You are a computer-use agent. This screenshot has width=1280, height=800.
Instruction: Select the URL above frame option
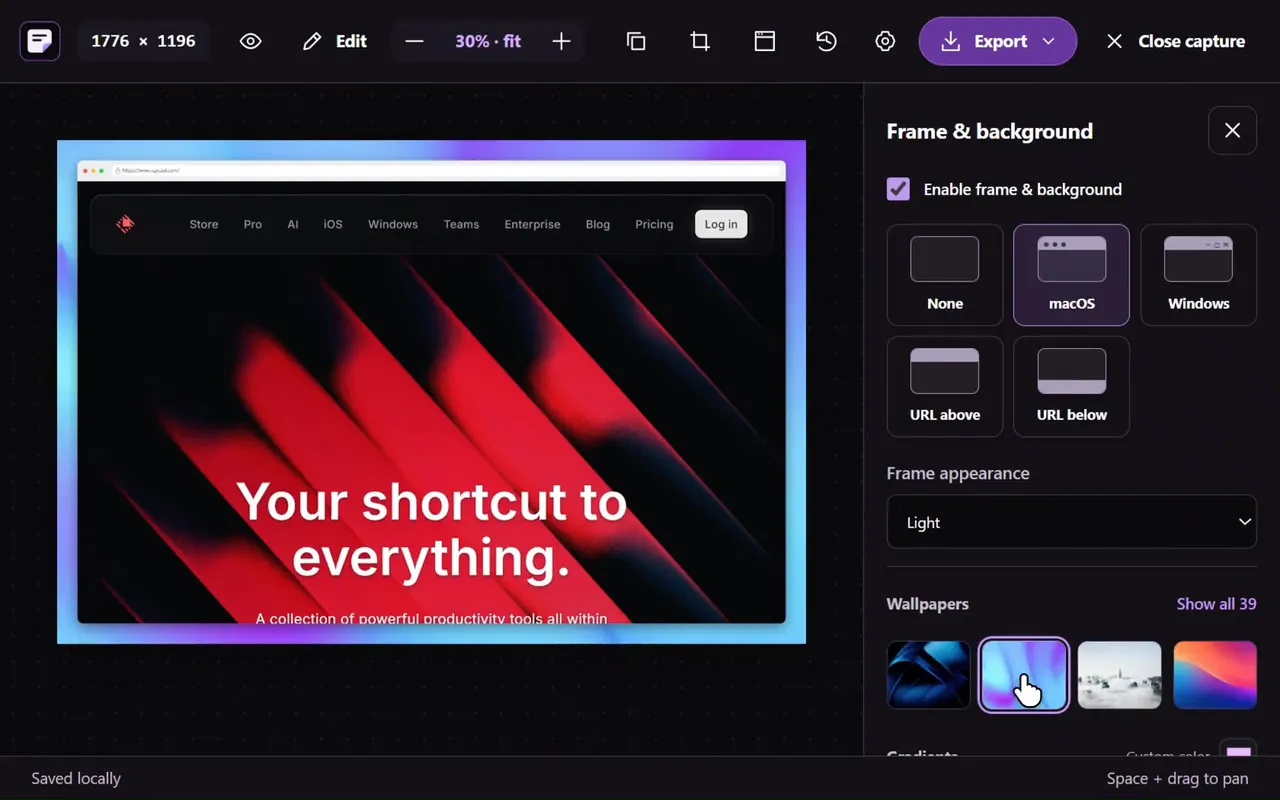click(x=945, y=387)
